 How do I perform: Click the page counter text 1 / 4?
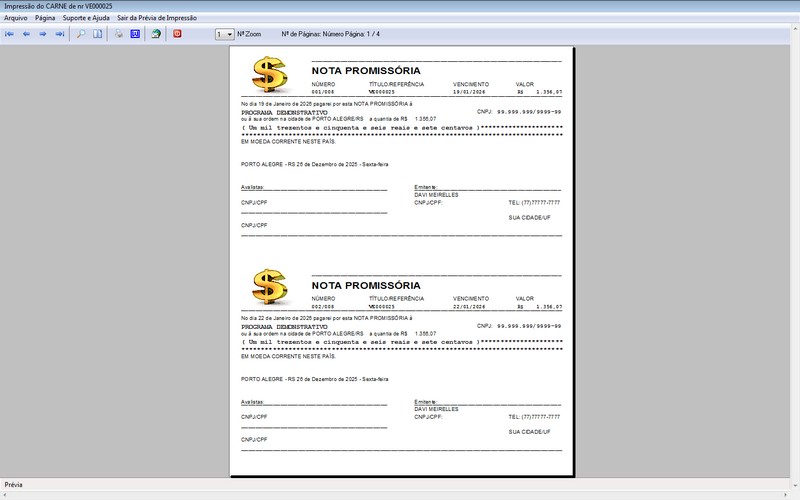tap(373, 34)
